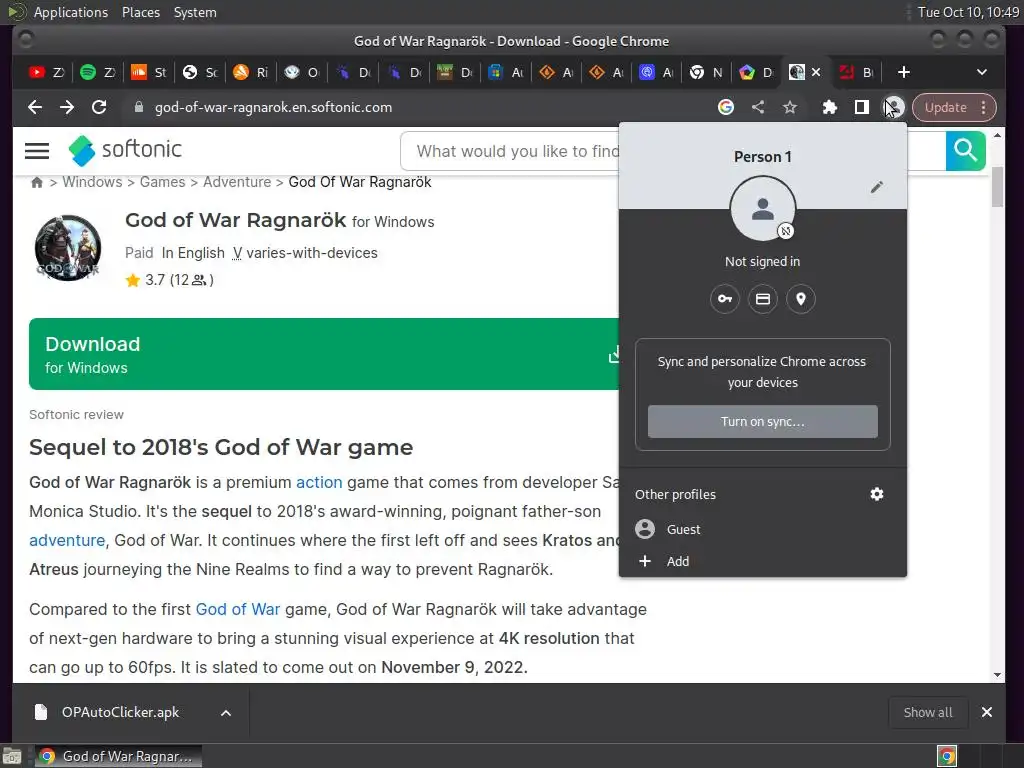Click the God of War game thumbnail
This screenshot has height=768, width=1024.
click(68, 248)
